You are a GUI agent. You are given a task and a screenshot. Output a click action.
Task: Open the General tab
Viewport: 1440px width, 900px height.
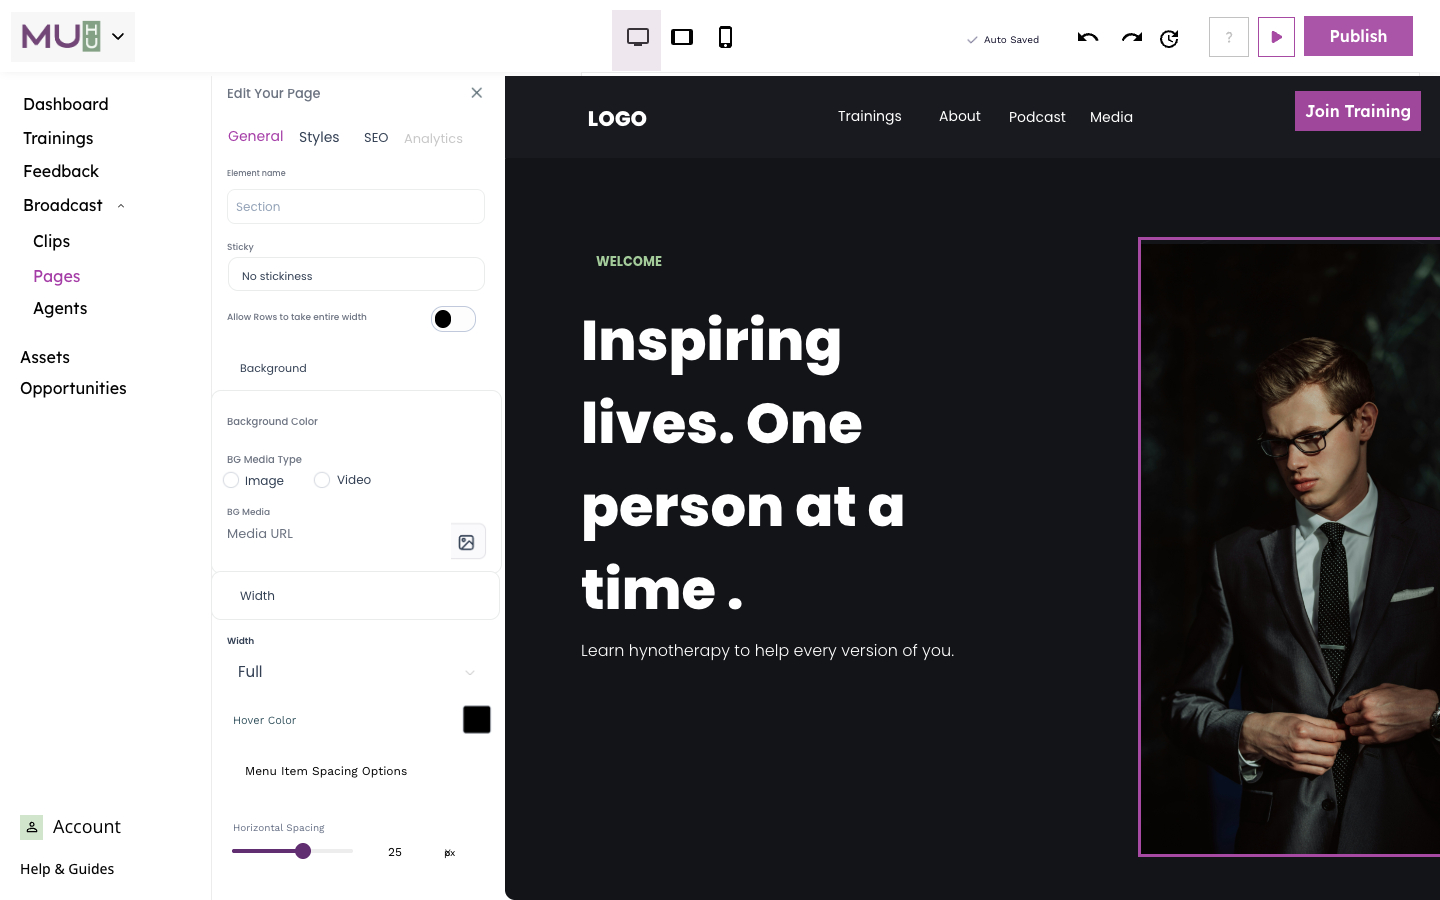coord(256,136)
